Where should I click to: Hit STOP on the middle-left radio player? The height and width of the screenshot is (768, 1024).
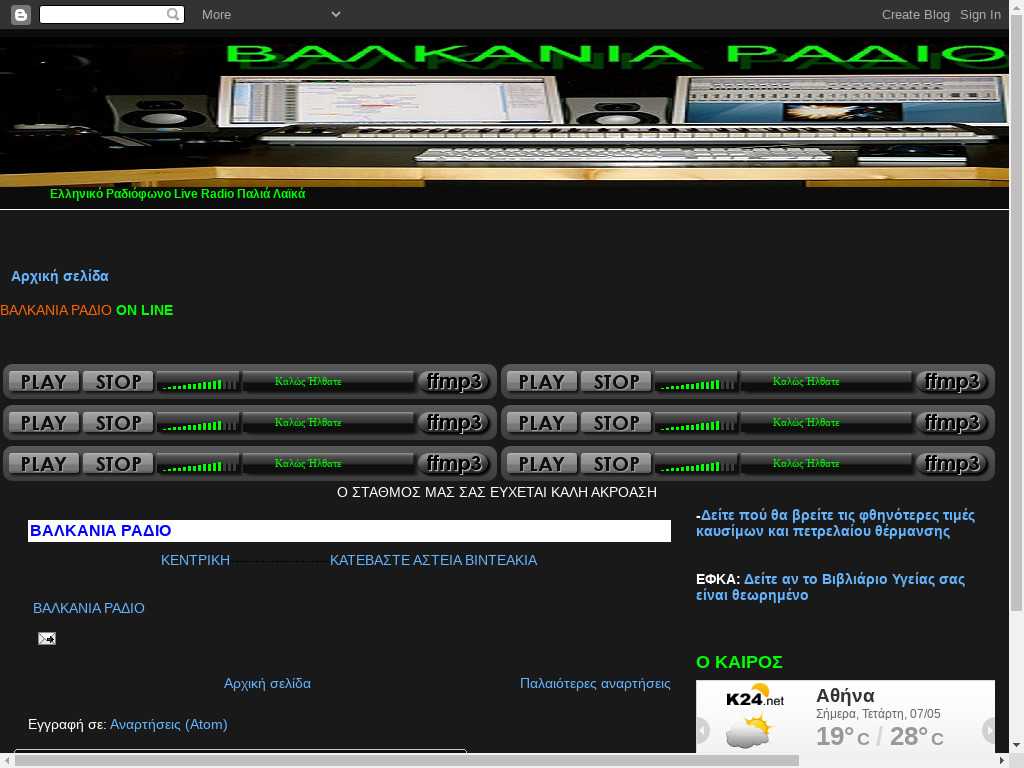[x=118, y=423]
